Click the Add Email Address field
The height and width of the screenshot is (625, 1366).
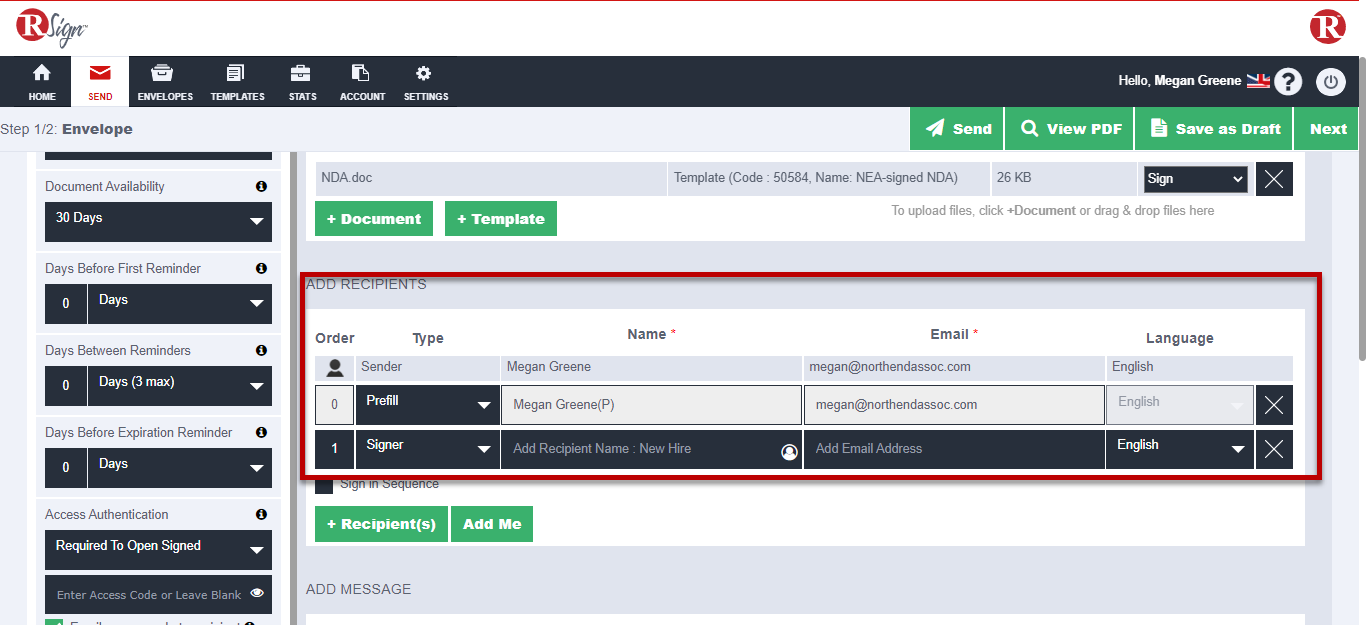coord(953,449)
